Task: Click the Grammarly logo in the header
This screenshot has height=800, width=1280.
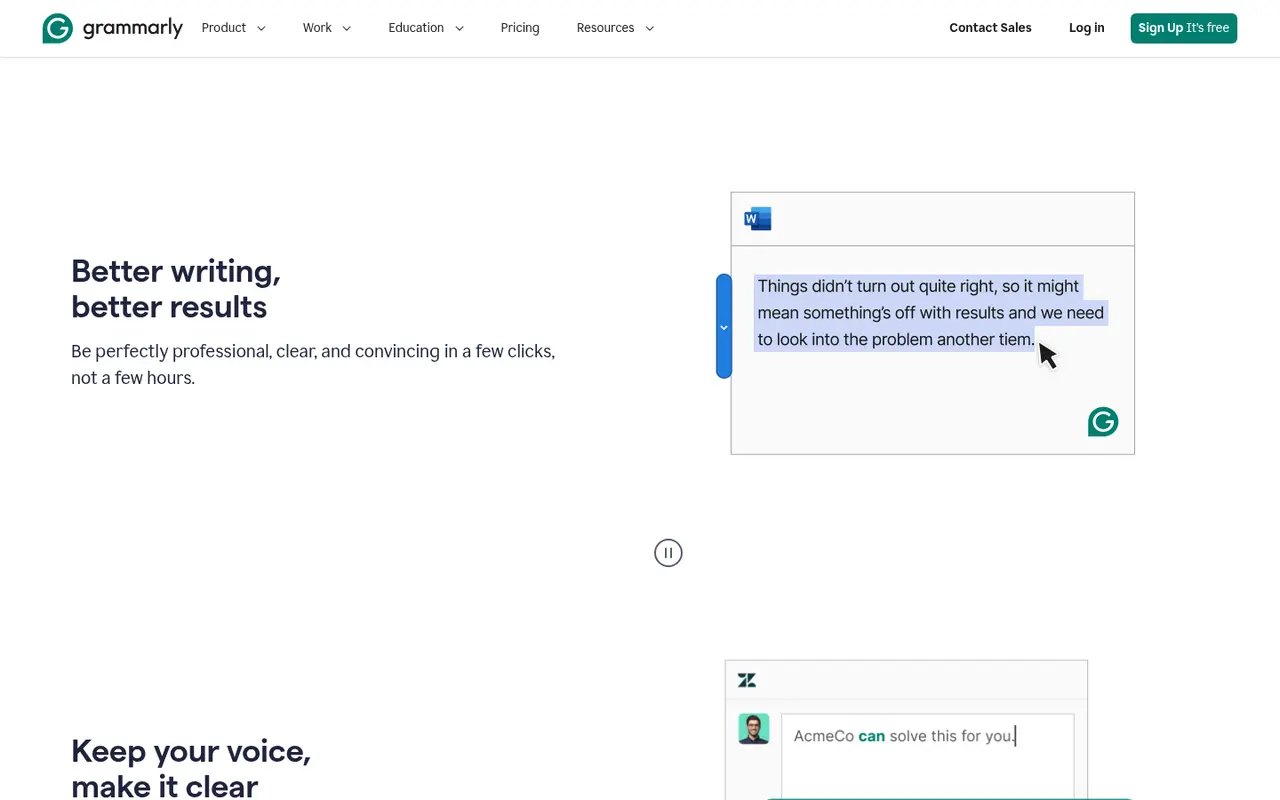Action: (113, 28)
